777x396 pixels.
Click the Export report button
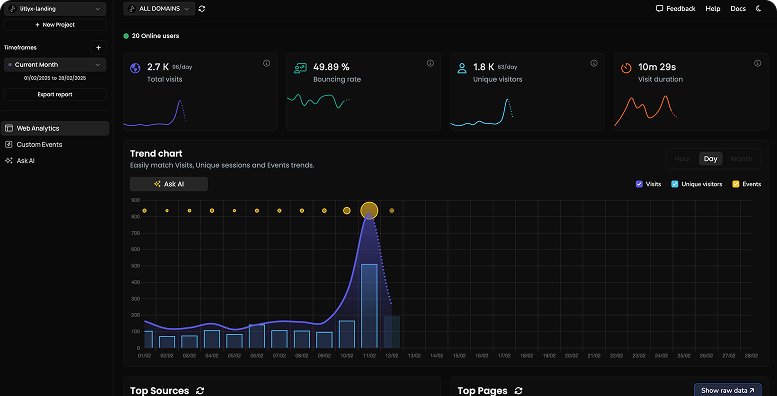tap(55, 94)
